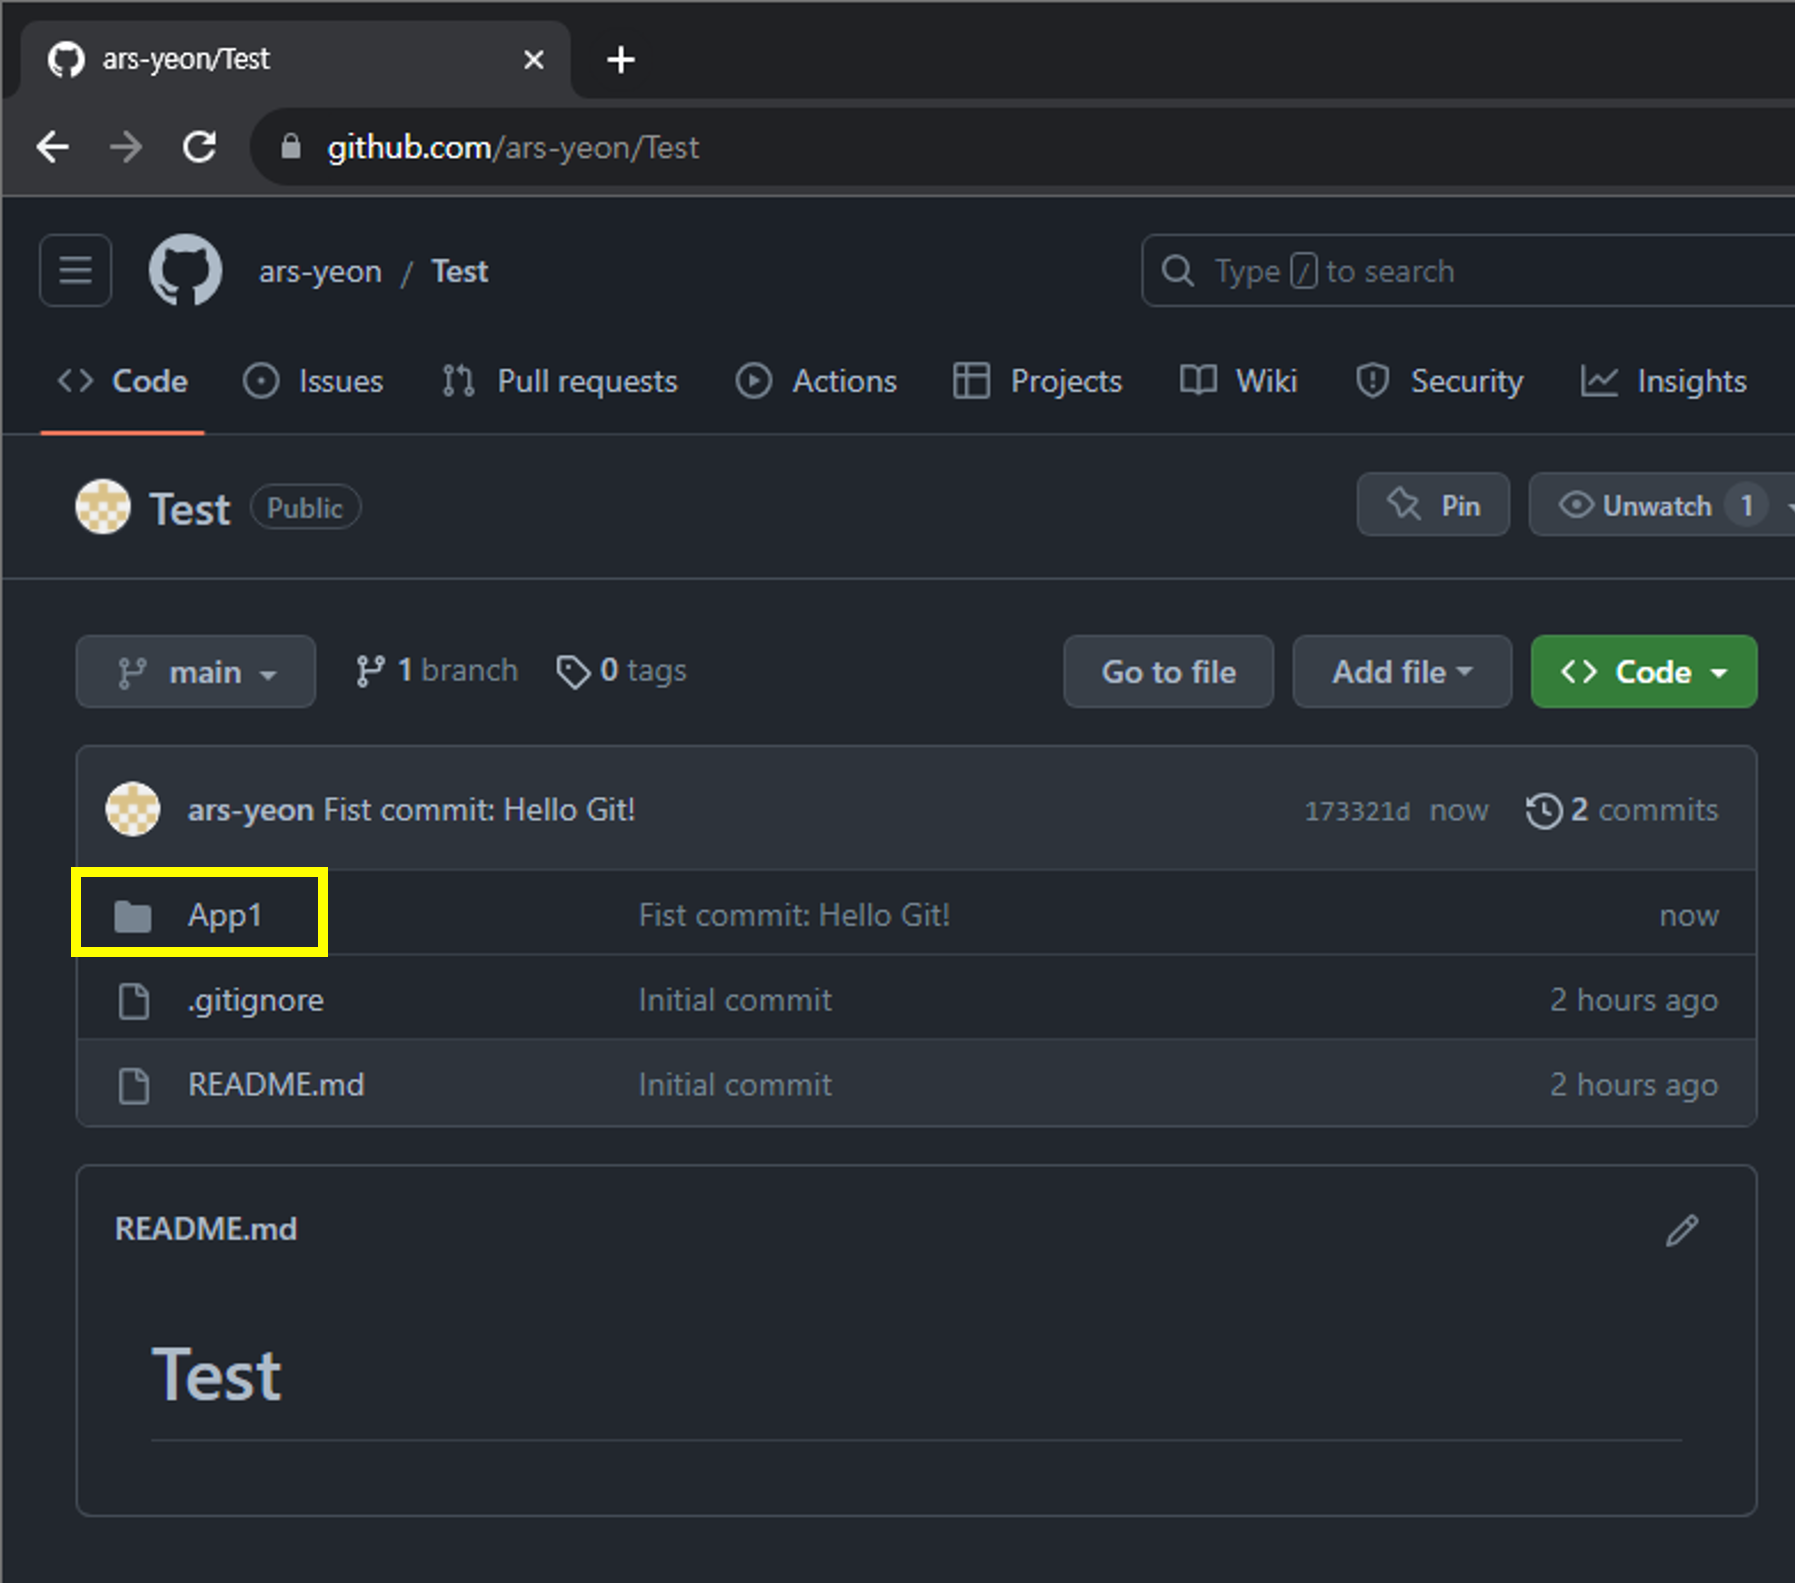The height and width of the screenshot is (1583, 1795).
Task: Click the padlock site info icon
Action: 291,147
